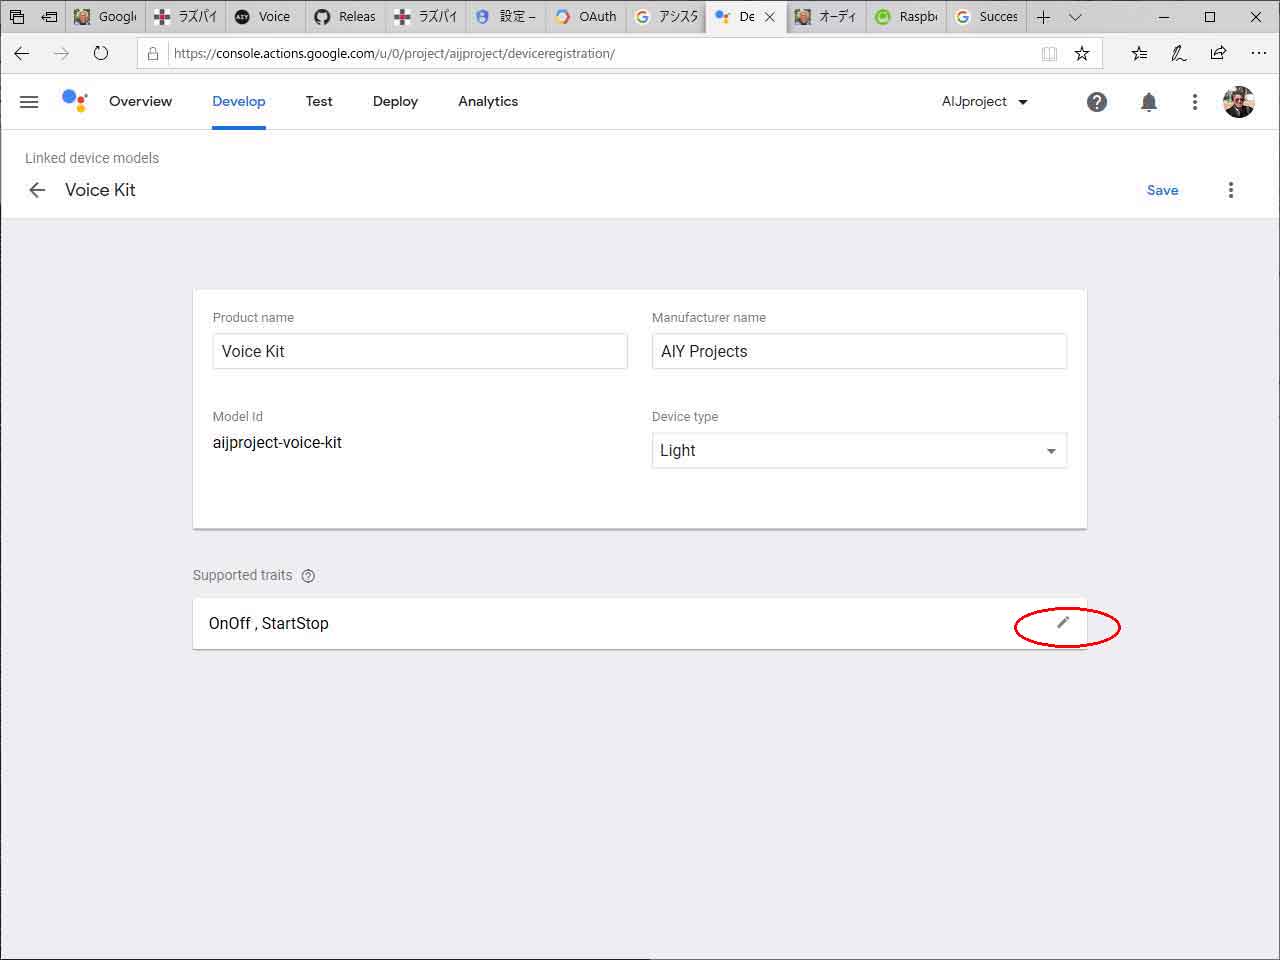This screenshot has width=1280, height=960.
Task: Click browser back arrow
Action: (22, 53)
